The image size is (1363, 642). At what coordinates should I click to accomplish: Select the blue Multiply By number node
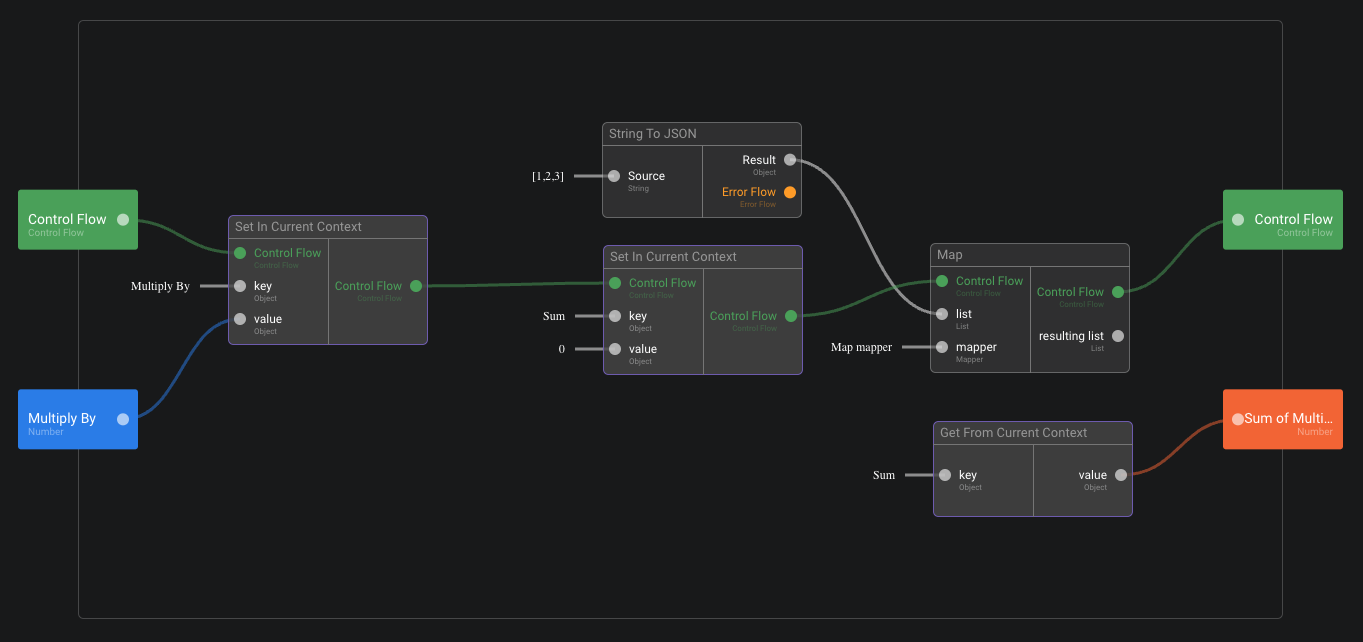tap(70, 419)
